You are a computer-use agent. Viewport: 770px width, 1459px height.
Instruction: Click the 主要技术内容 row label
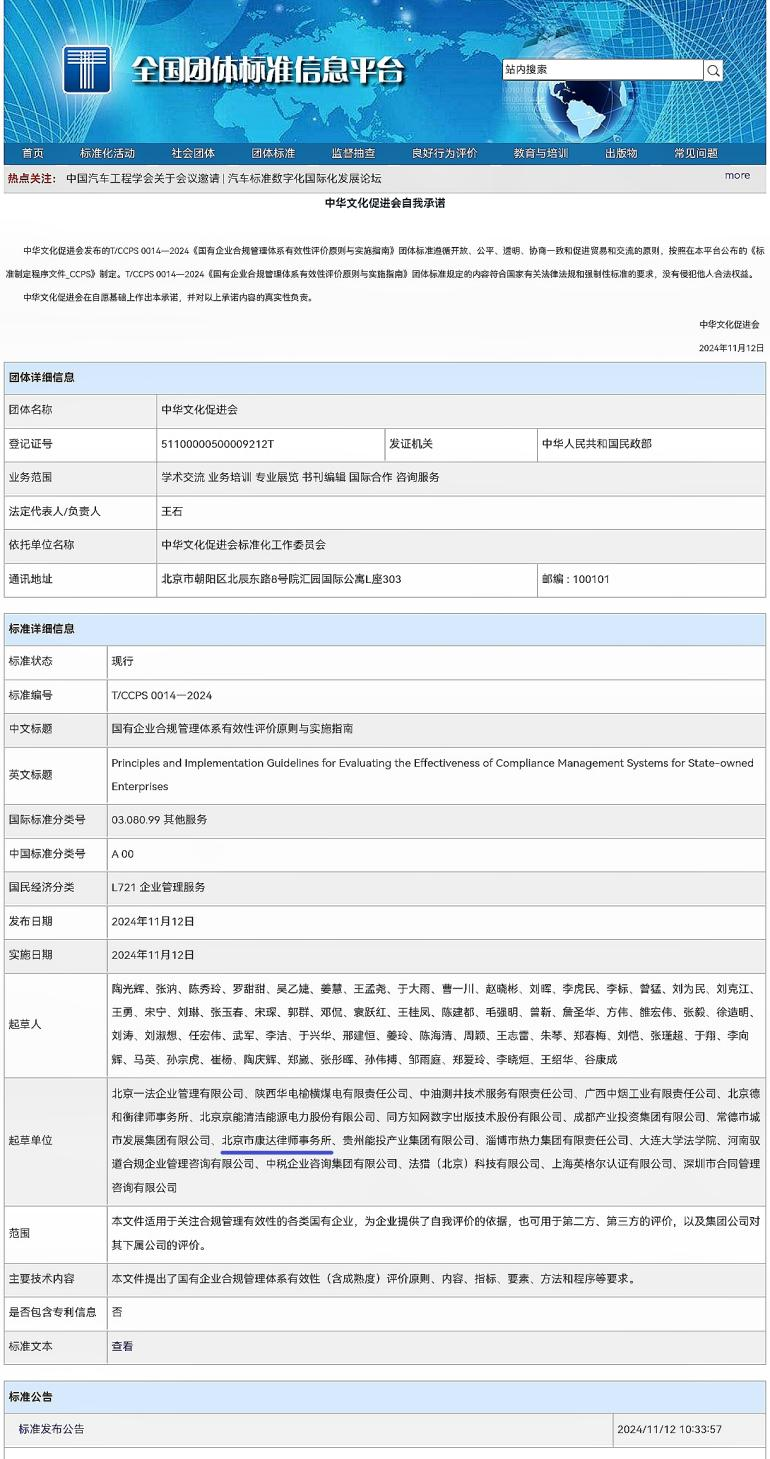pos(42,1278)
